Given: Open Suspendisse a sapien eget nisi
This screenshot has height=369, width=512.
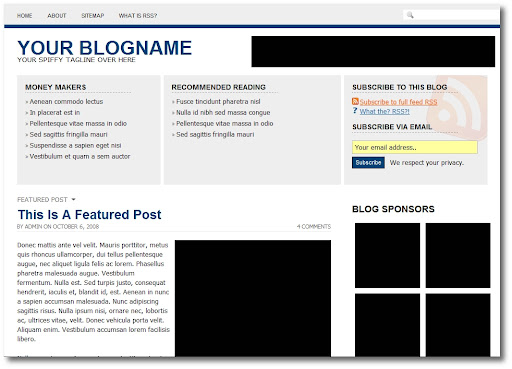Looking at the screenshot, I should tap(75, 145).
